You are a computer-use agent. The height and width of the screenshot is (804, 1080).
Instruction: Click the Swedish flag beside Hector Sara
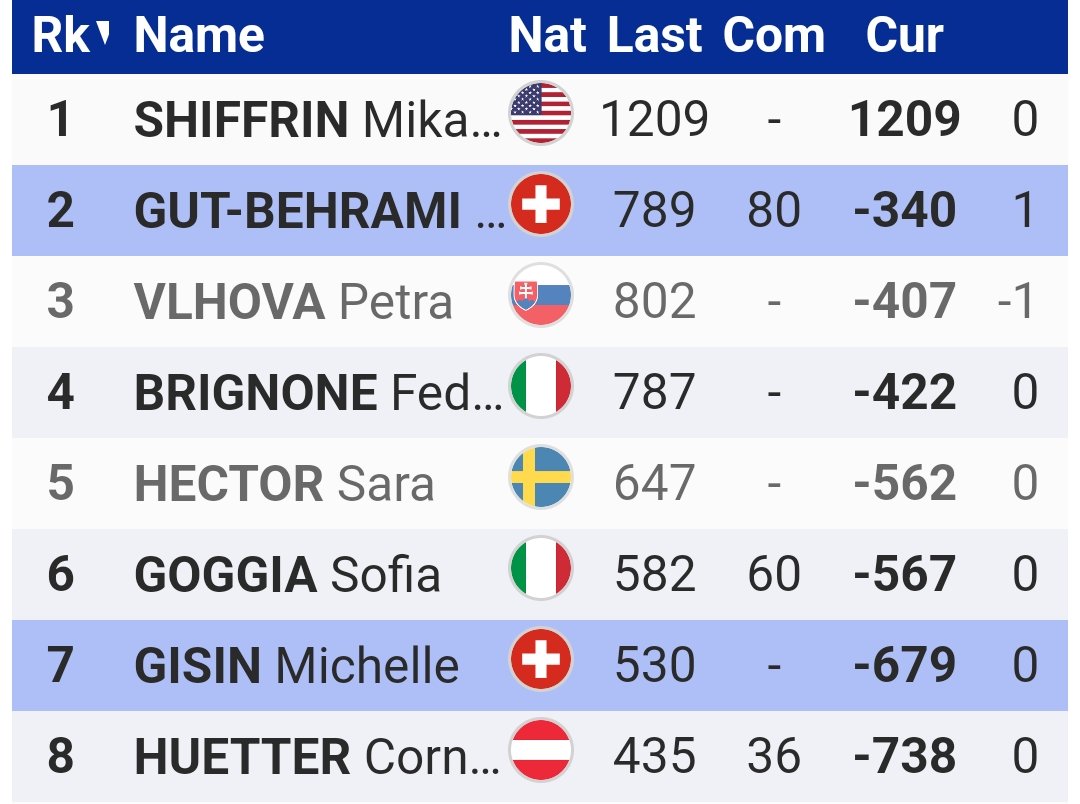pyautogui.click(x=541, y=477)
